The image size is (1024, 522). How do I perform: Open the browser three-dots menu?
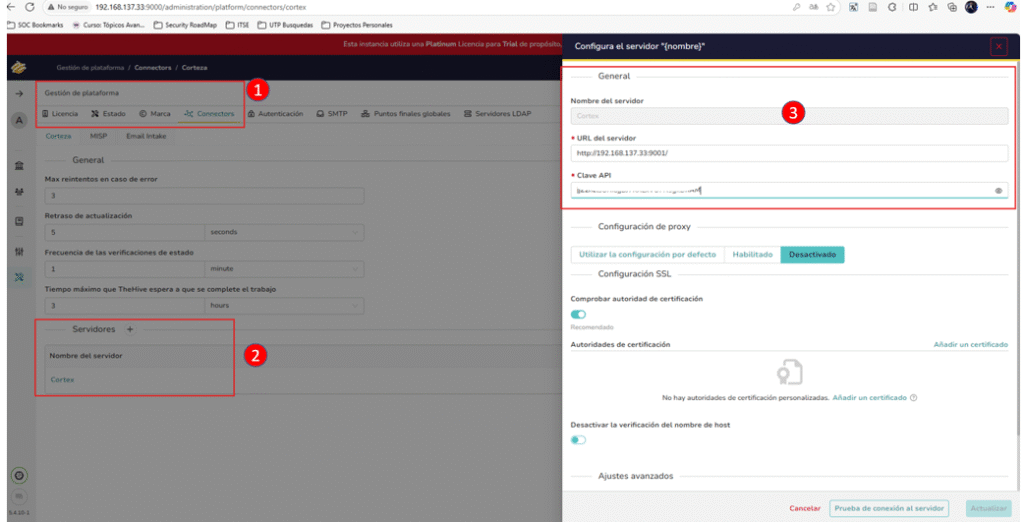[x=991, y=7]
